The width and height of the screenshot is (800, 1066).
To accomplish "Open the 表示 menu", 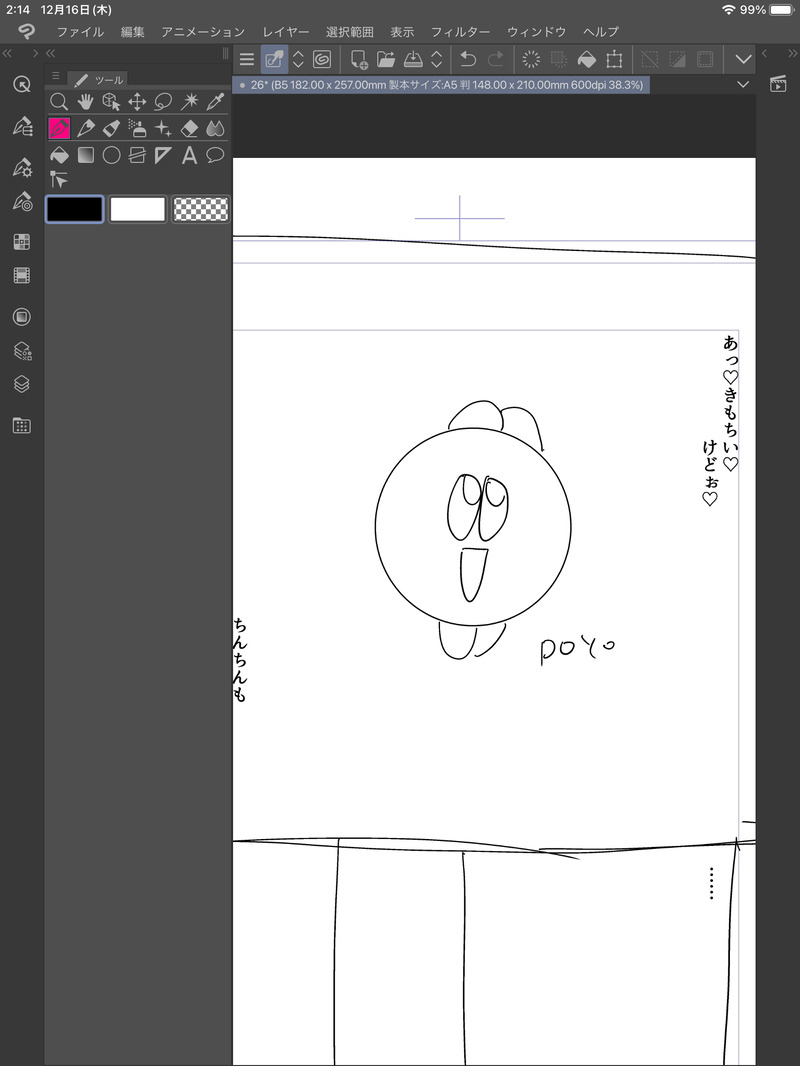I will [402, 32].
